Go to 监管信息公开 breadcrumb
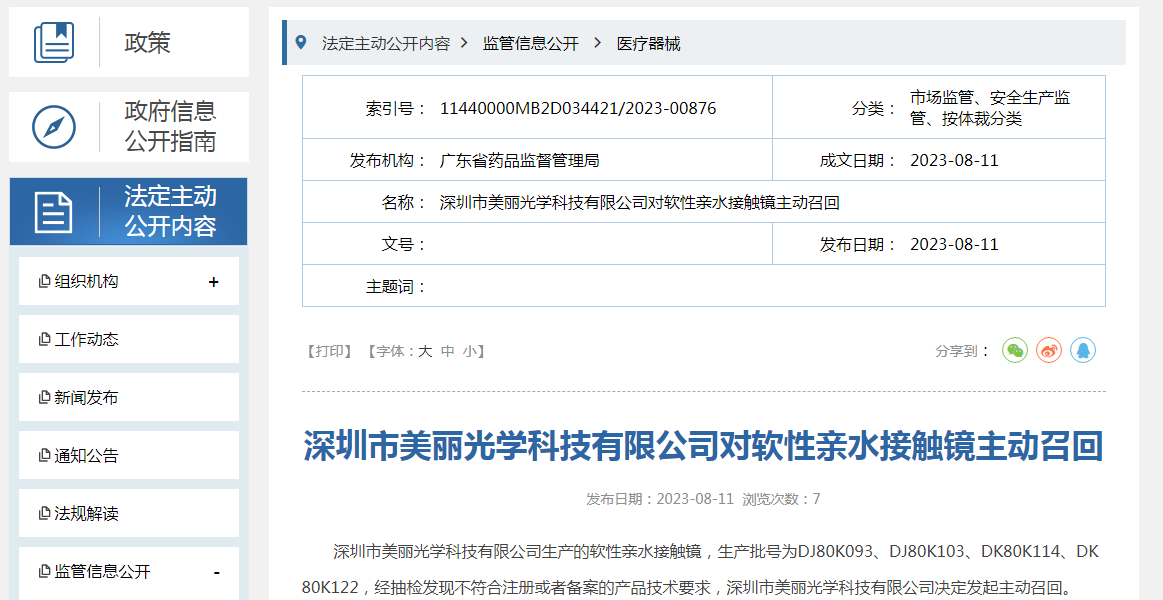 coord(530,43)
